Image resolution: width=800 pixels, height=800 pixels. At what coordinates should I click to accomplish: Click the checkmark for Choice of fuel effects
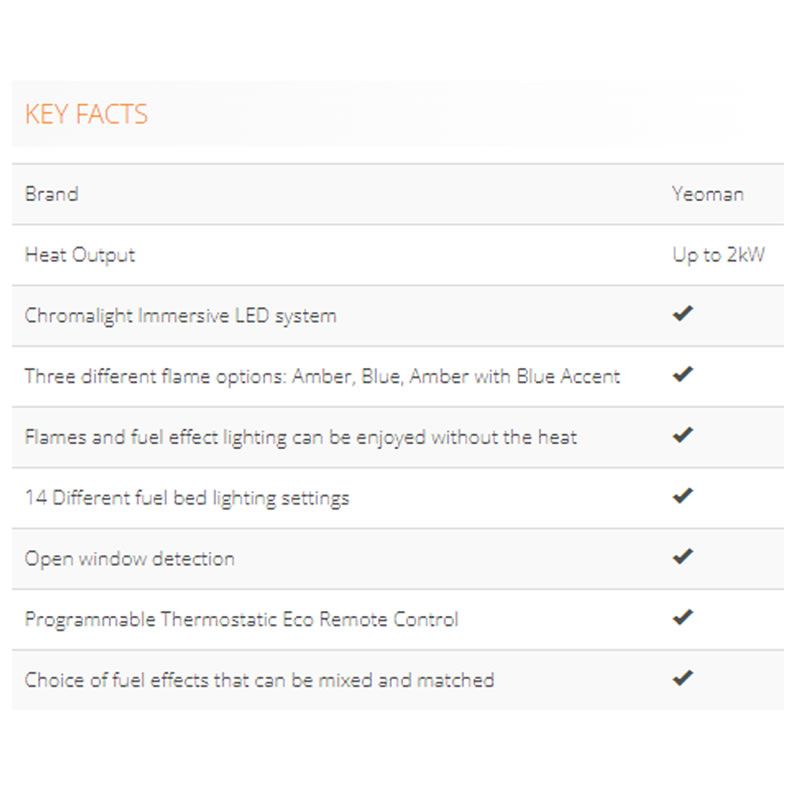(x=683, y=678)
